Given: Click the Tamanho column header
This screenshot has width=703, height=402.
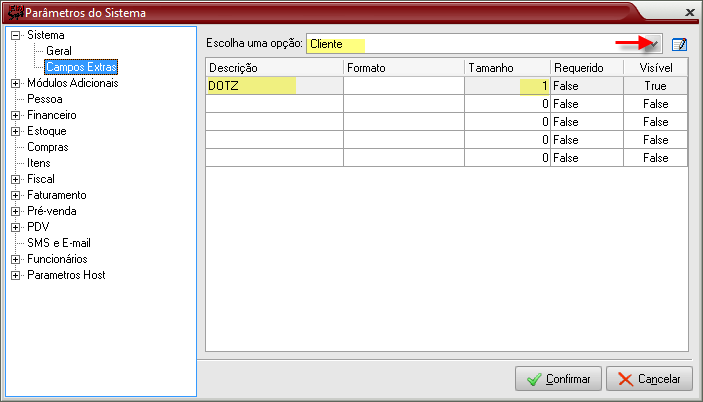Looking at the screenshot, I should click(508, 68).
